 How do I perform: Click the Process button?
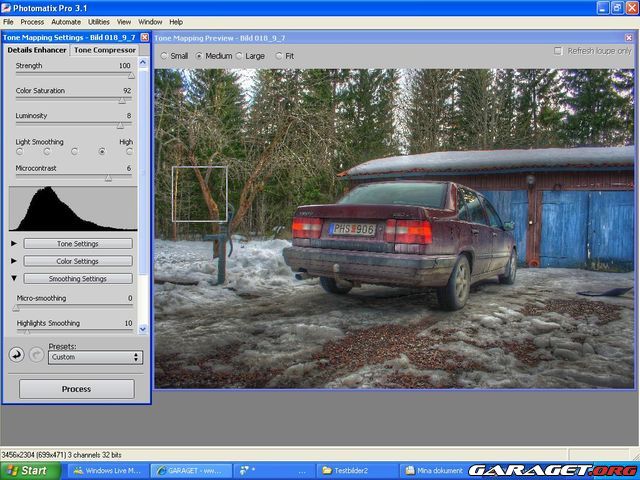(76, 389)
